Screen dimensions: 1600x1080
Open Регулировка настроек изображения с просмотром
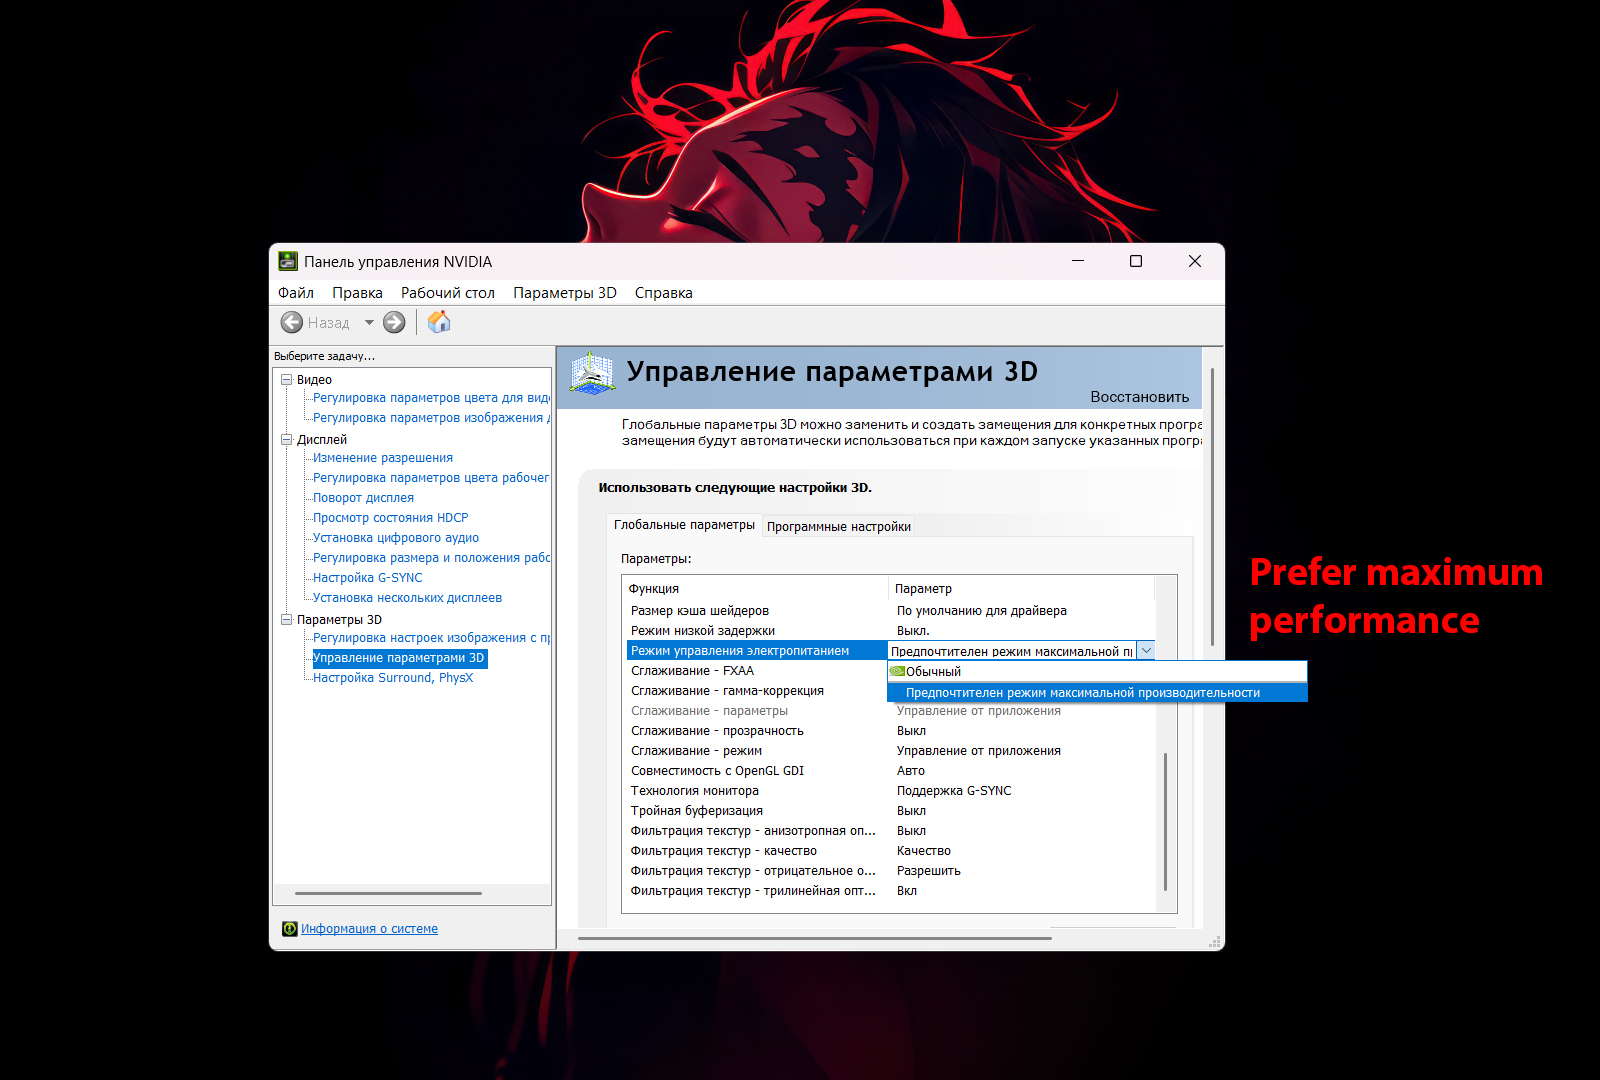(432, 638)
